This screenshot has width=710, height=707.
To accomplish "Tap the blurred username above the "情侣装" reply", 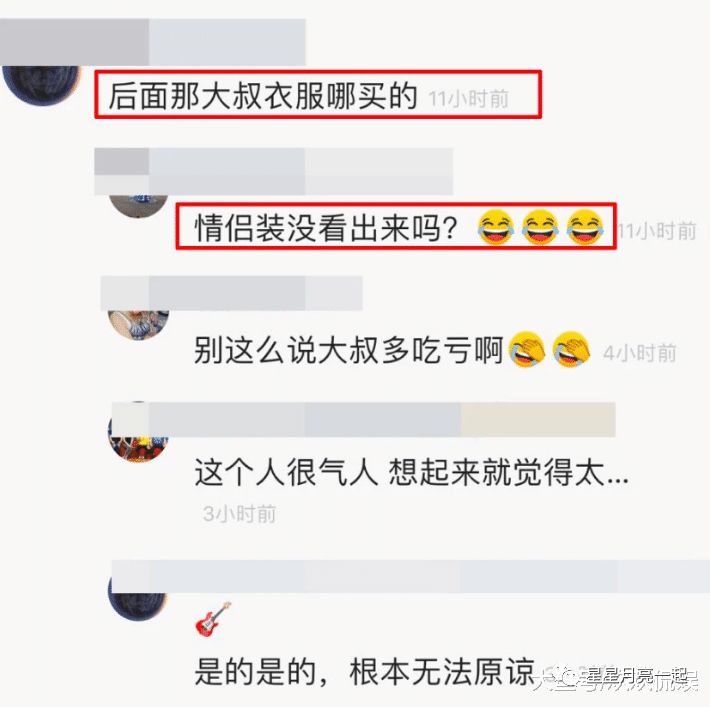I will (273, 171).
